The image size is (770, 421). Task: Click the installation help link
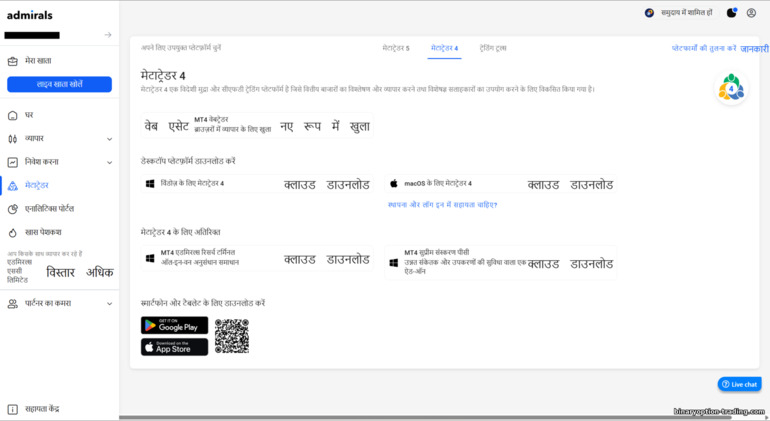point(442,205)
